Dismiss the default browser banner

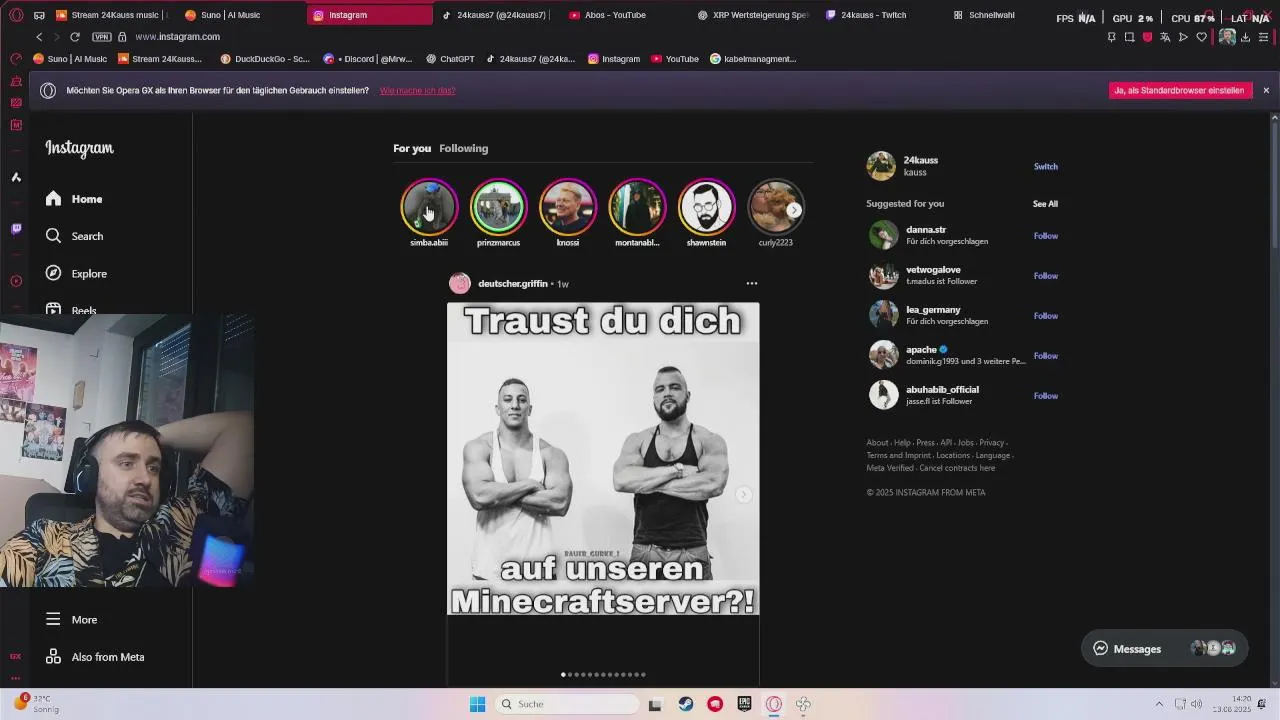tap(1265, 90)
